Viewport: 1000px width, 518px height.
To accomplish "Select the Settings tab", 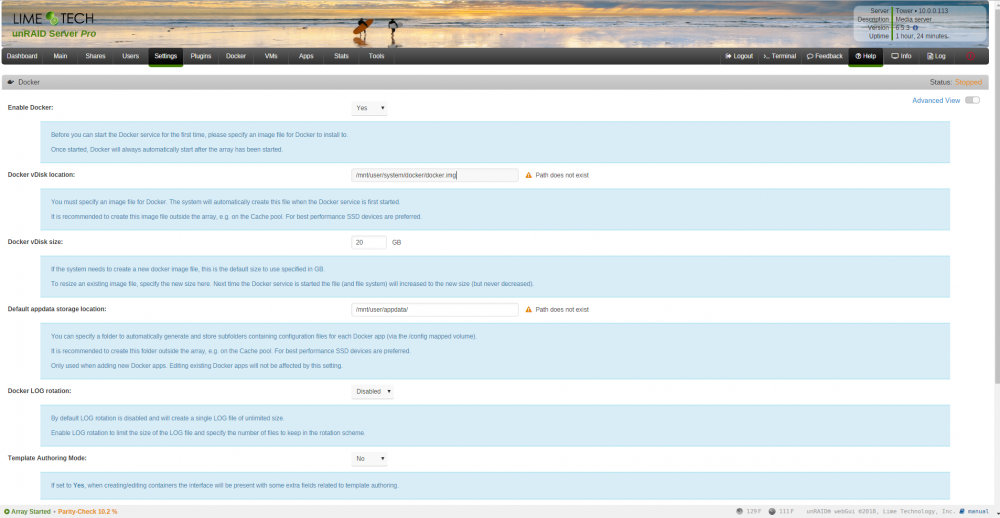I will [x=166, y=56].
